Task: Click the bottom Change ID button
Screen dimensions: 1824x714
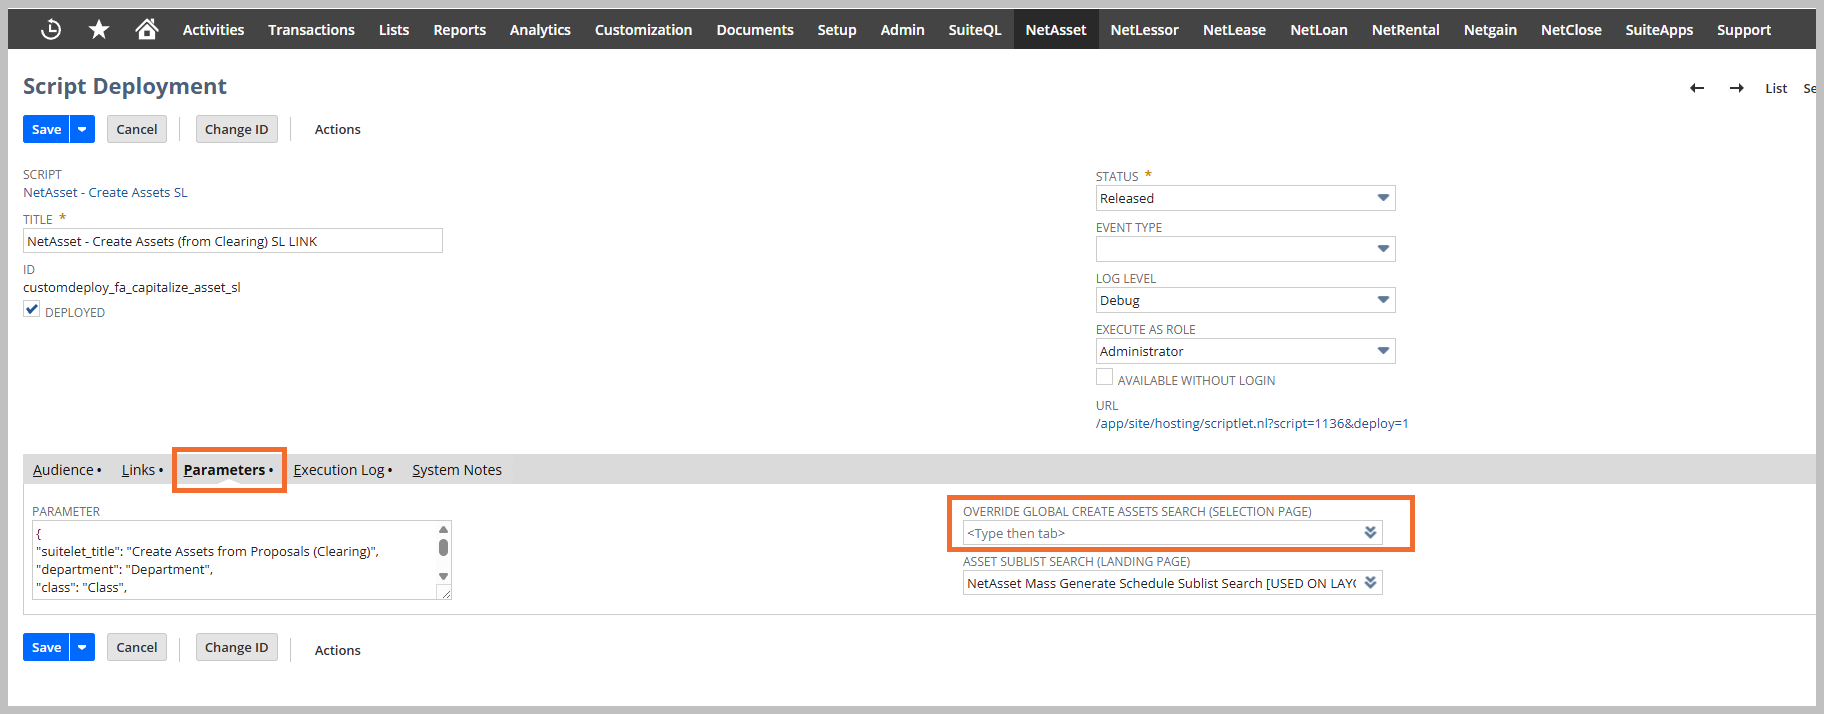Action: 237,647
